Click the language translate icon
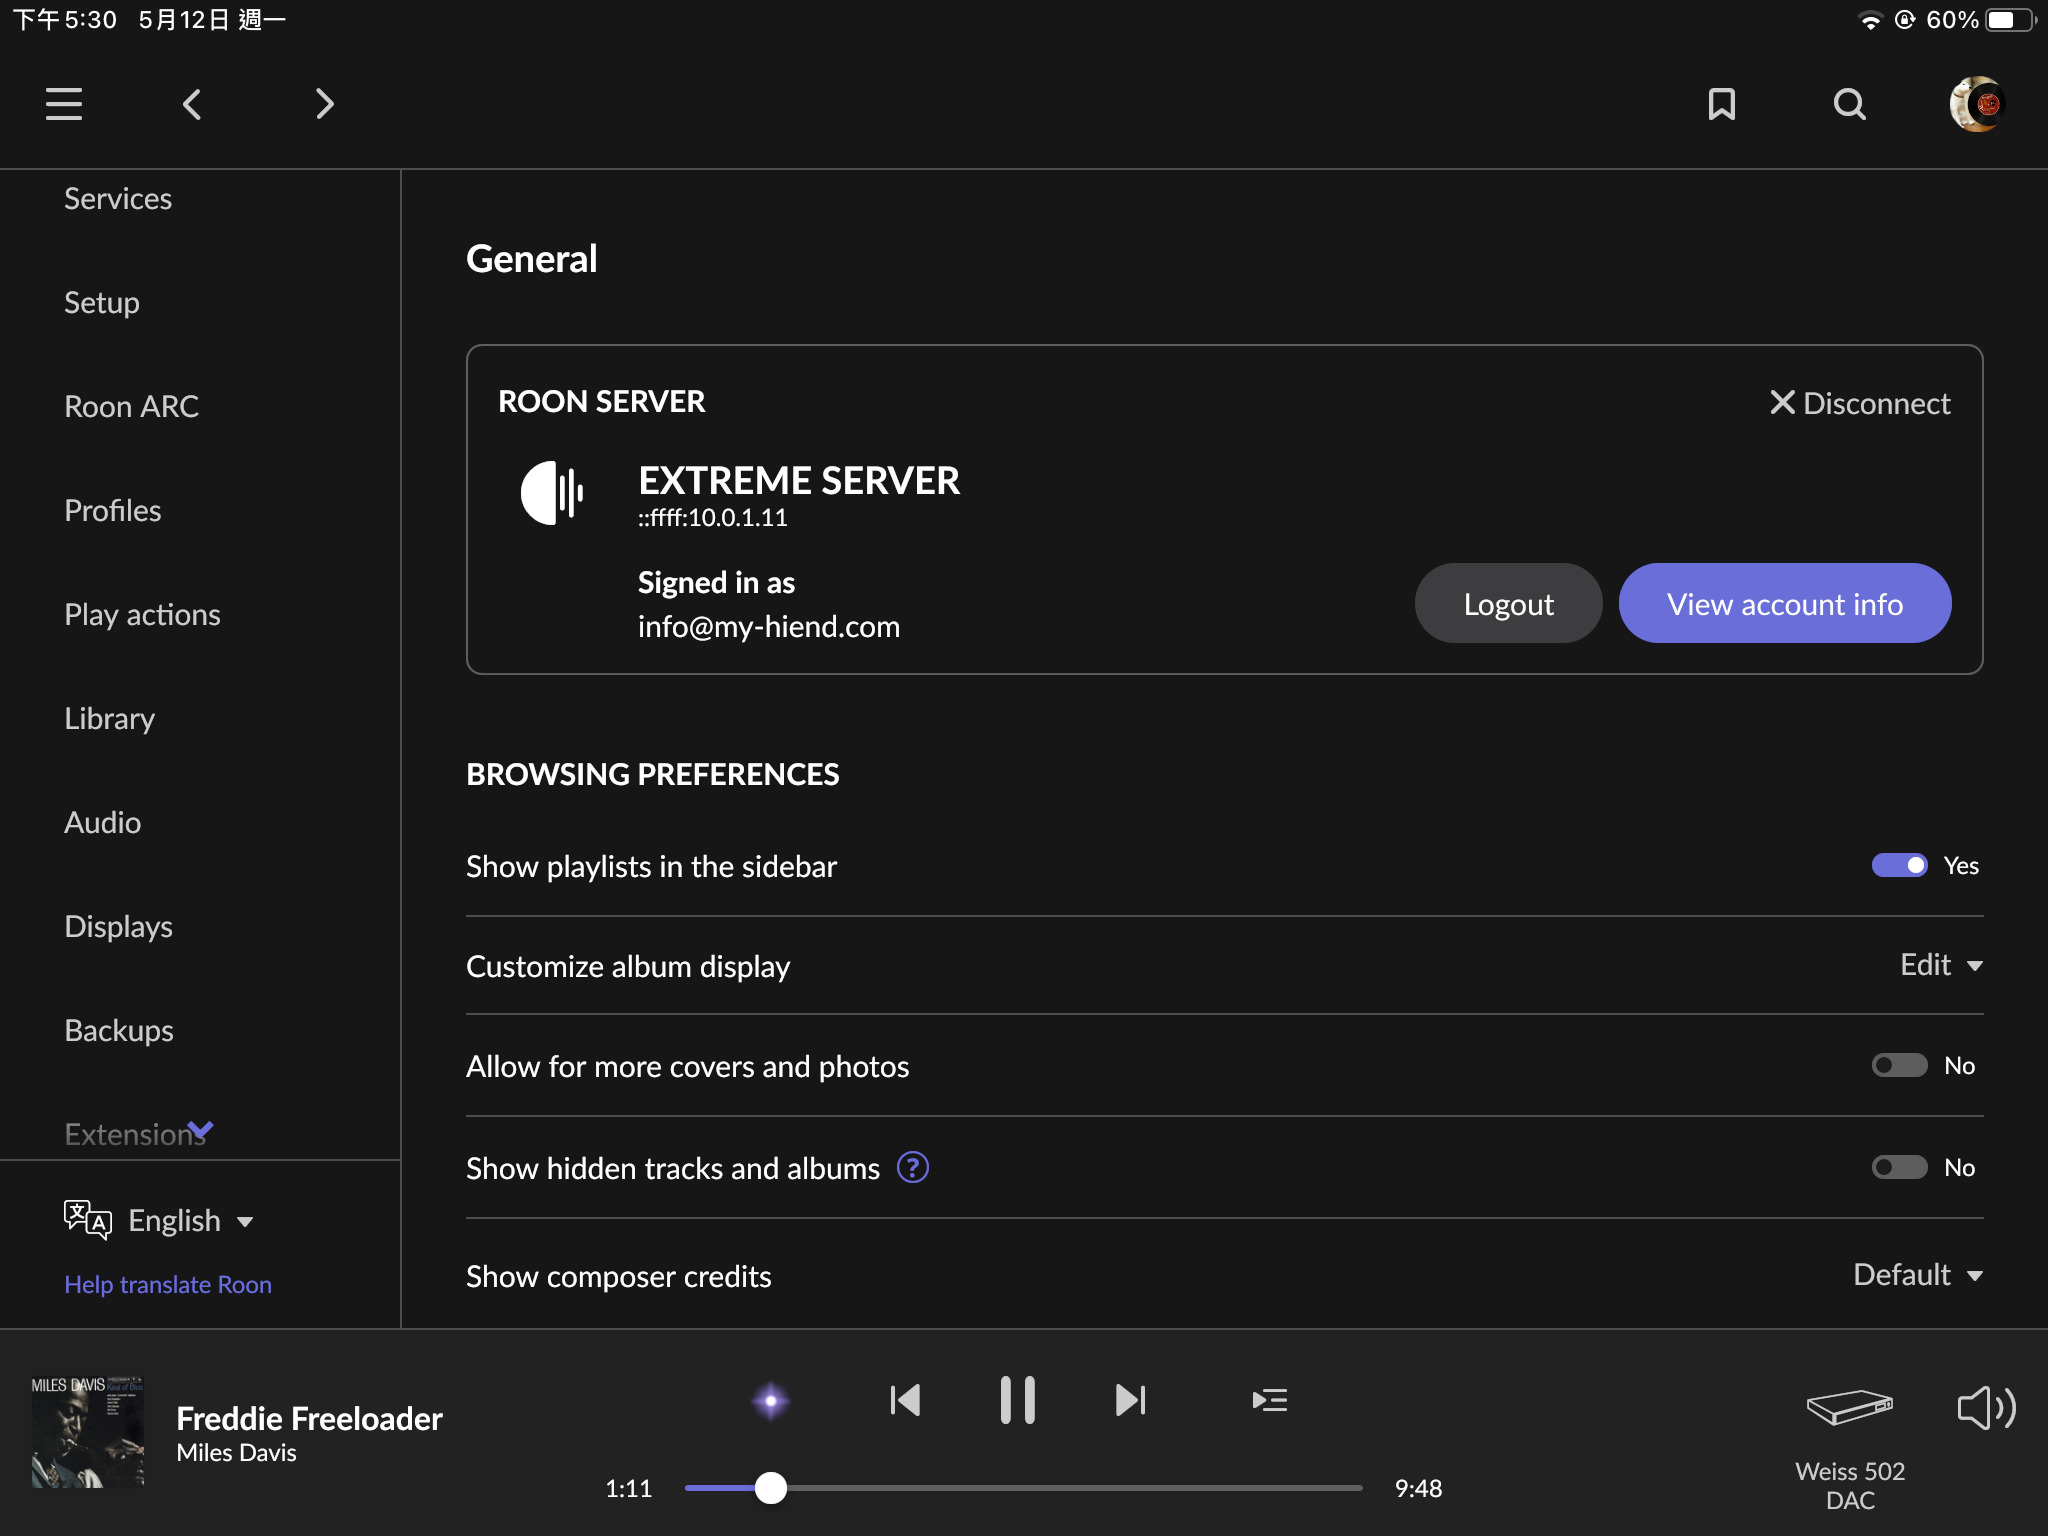Image resolution: width=2048 pixels, height=1536 pixels. coord(87,1219)
